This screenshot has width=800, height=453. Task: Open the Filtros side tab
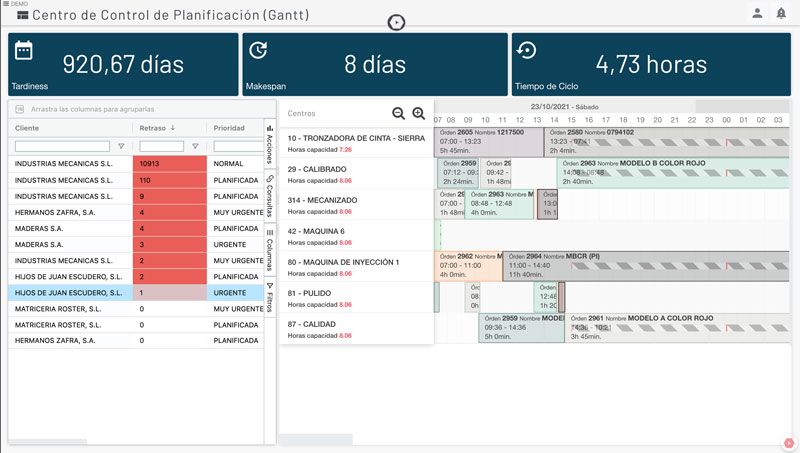click(x=270, y=297)
